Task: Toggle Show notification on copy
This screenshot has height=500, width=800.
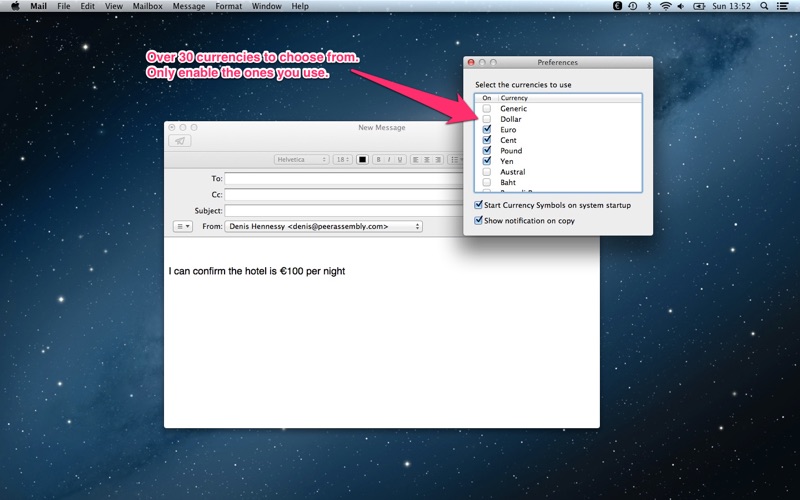Action: 478,220
